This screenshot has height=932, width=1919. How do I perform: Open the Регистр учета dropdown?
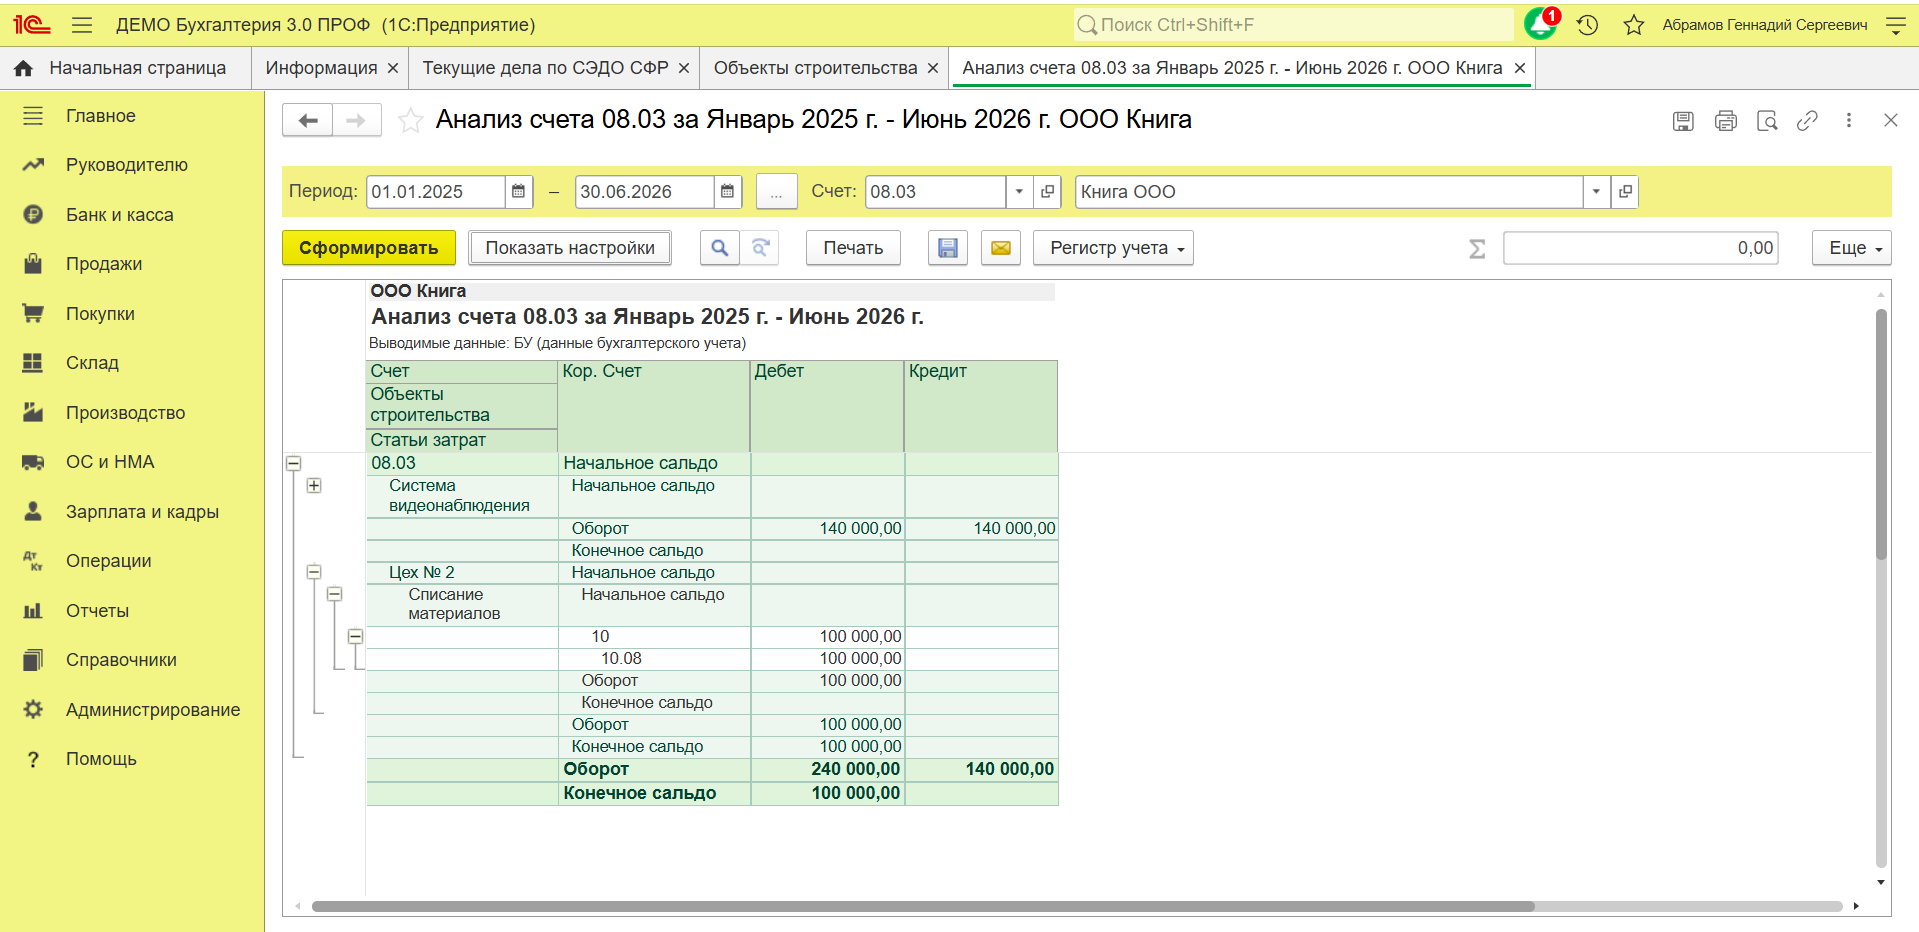click(1113, 248)
